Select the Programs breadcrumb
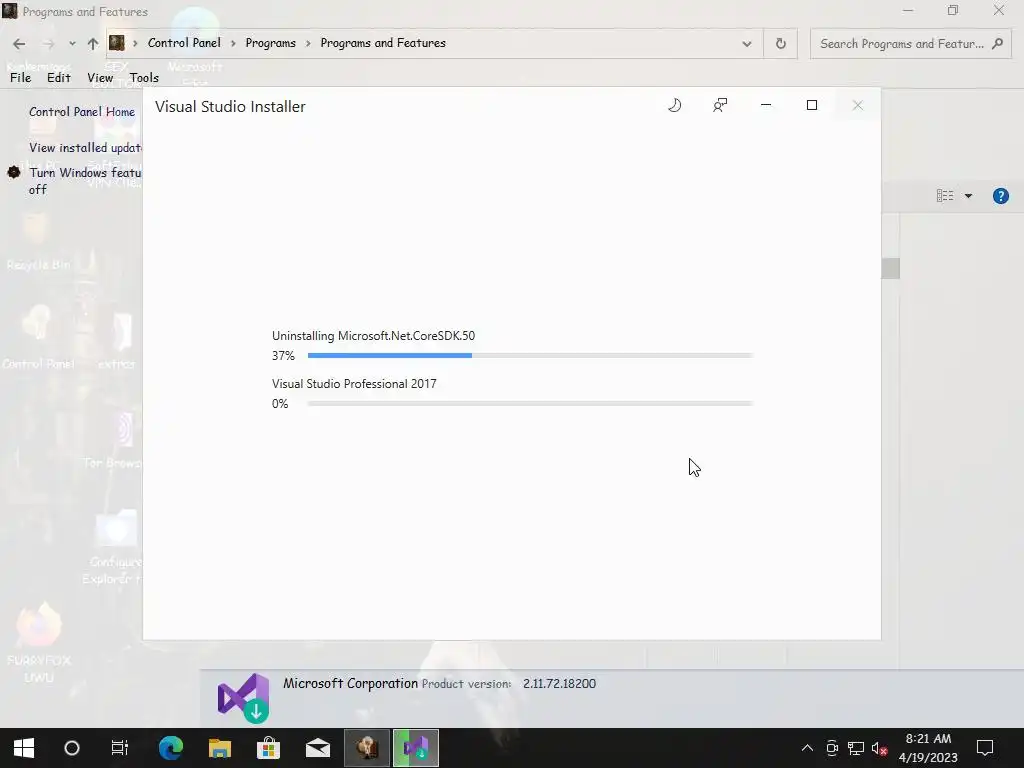 [x=270, y=43]
